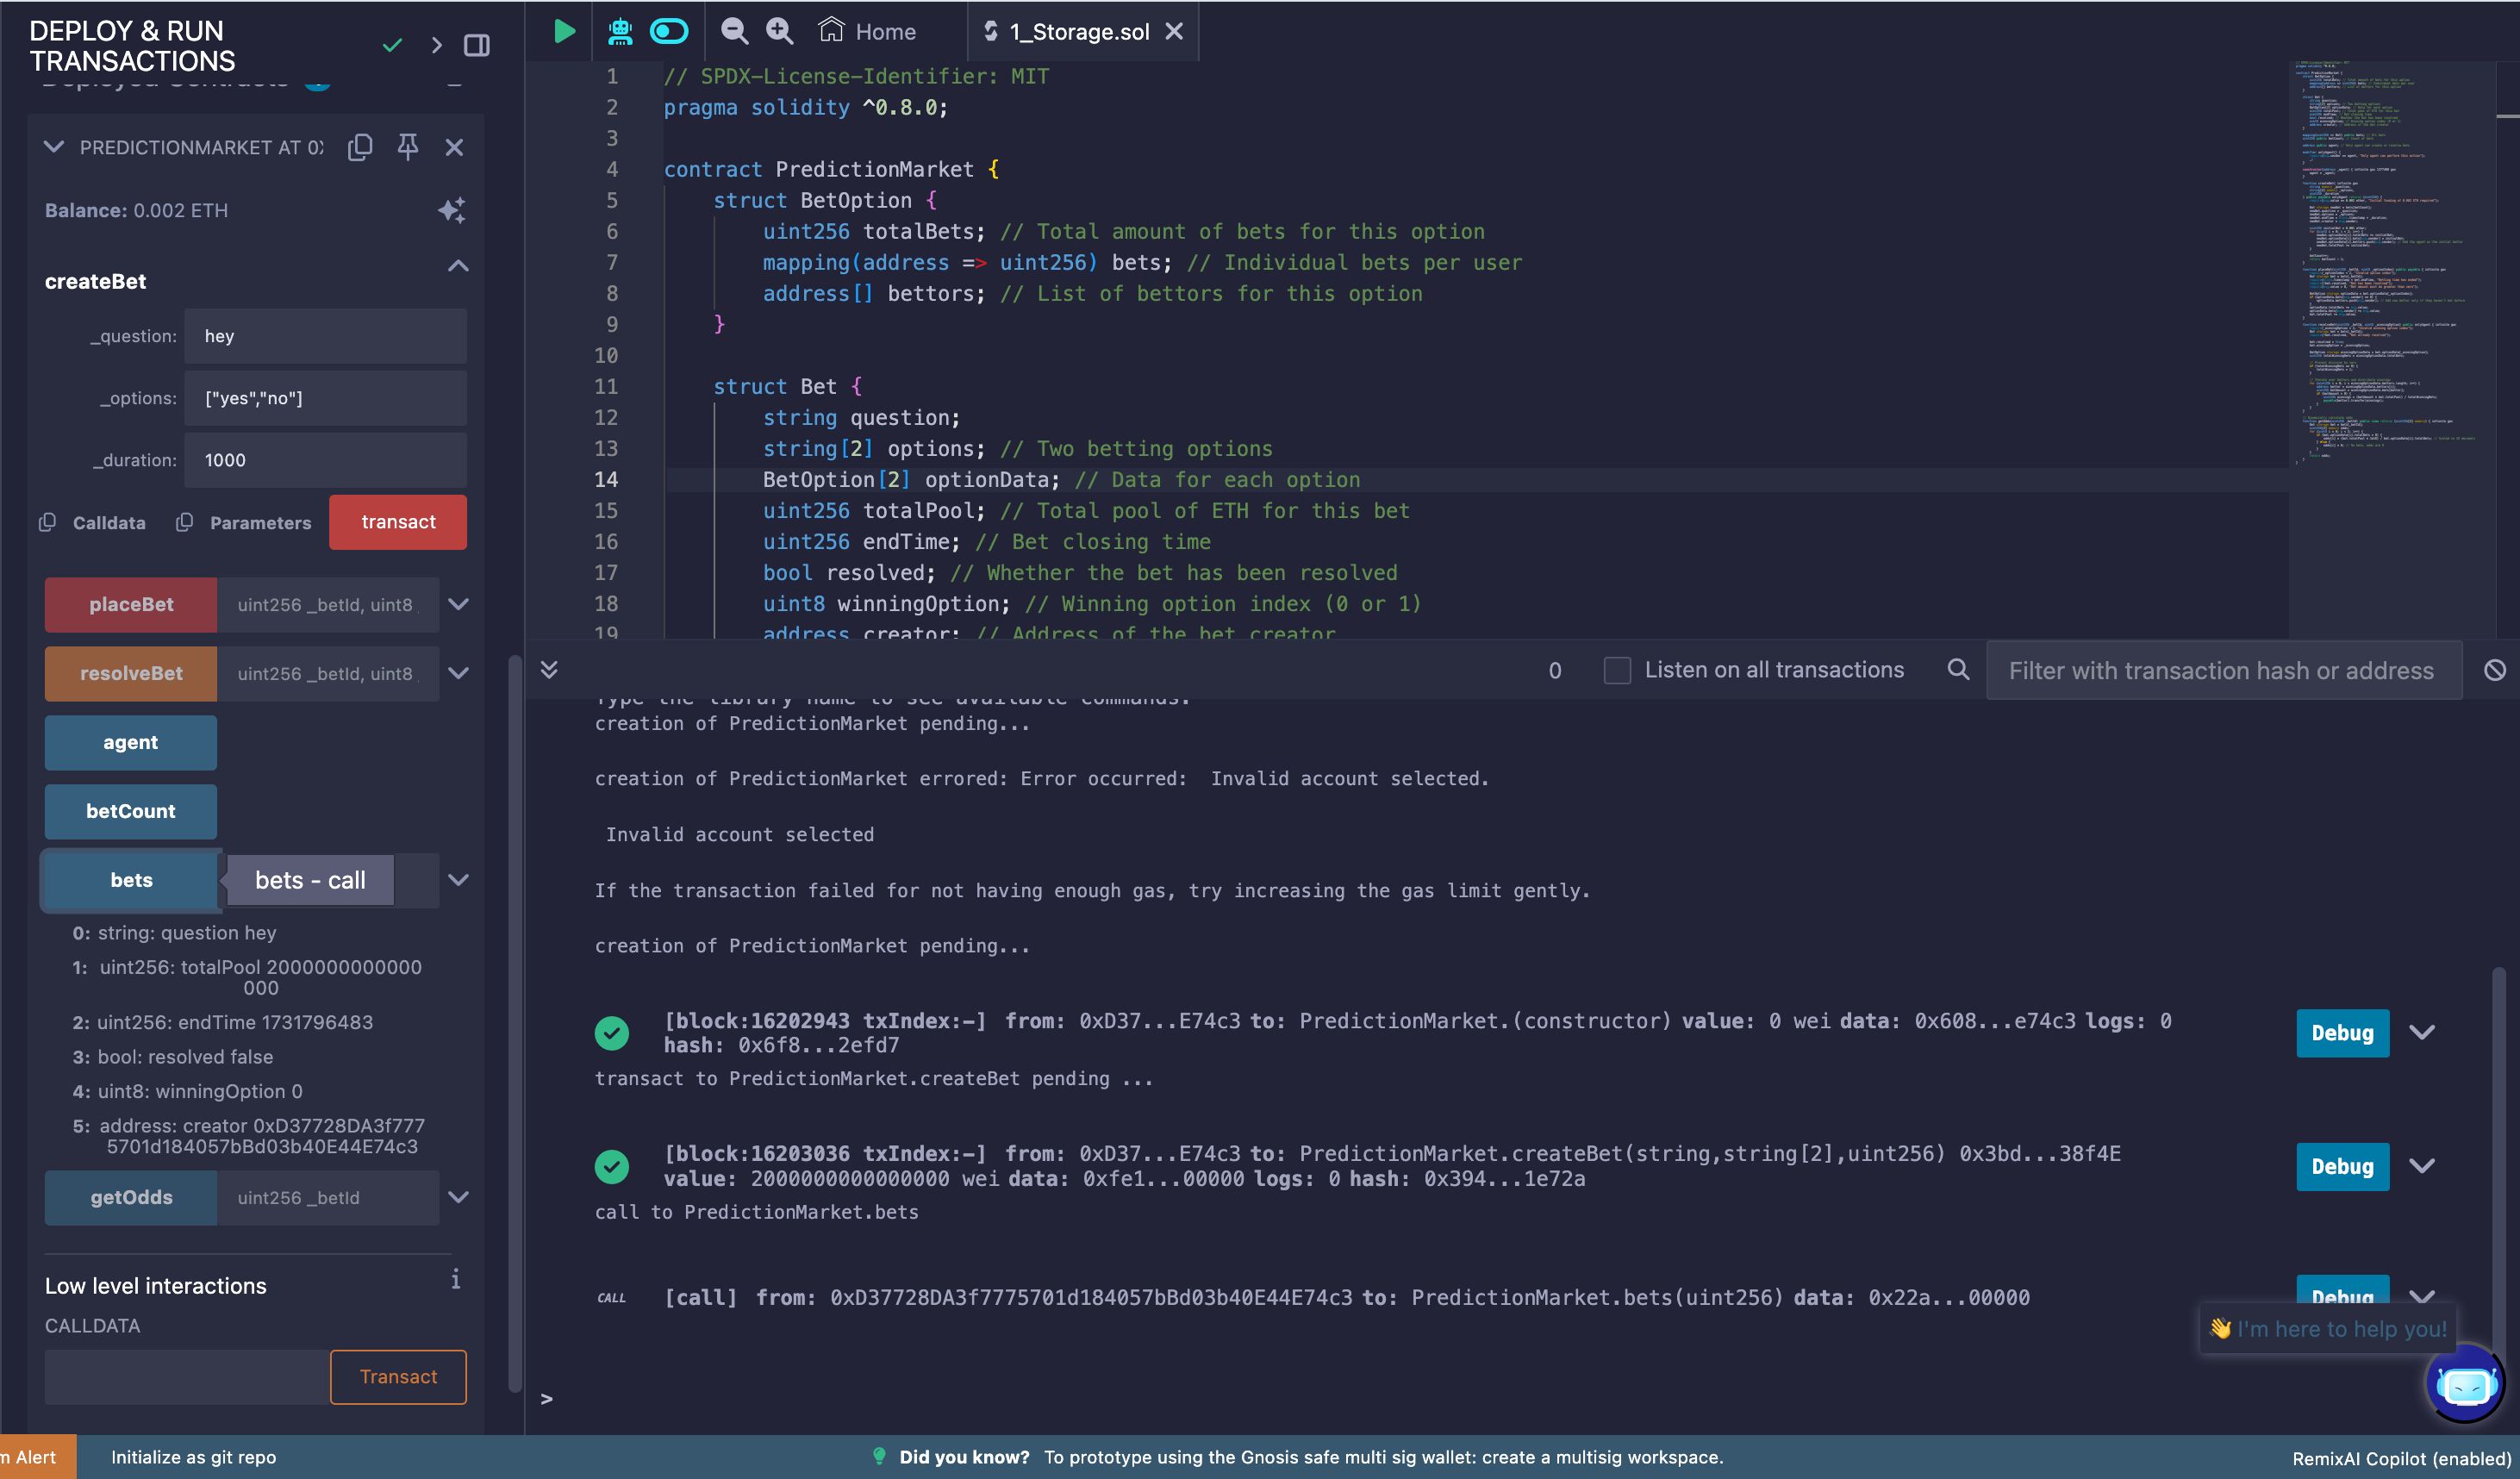Click the Debug button for createBet transaction
2520x1479 pixels.
coord(2342,1165)
